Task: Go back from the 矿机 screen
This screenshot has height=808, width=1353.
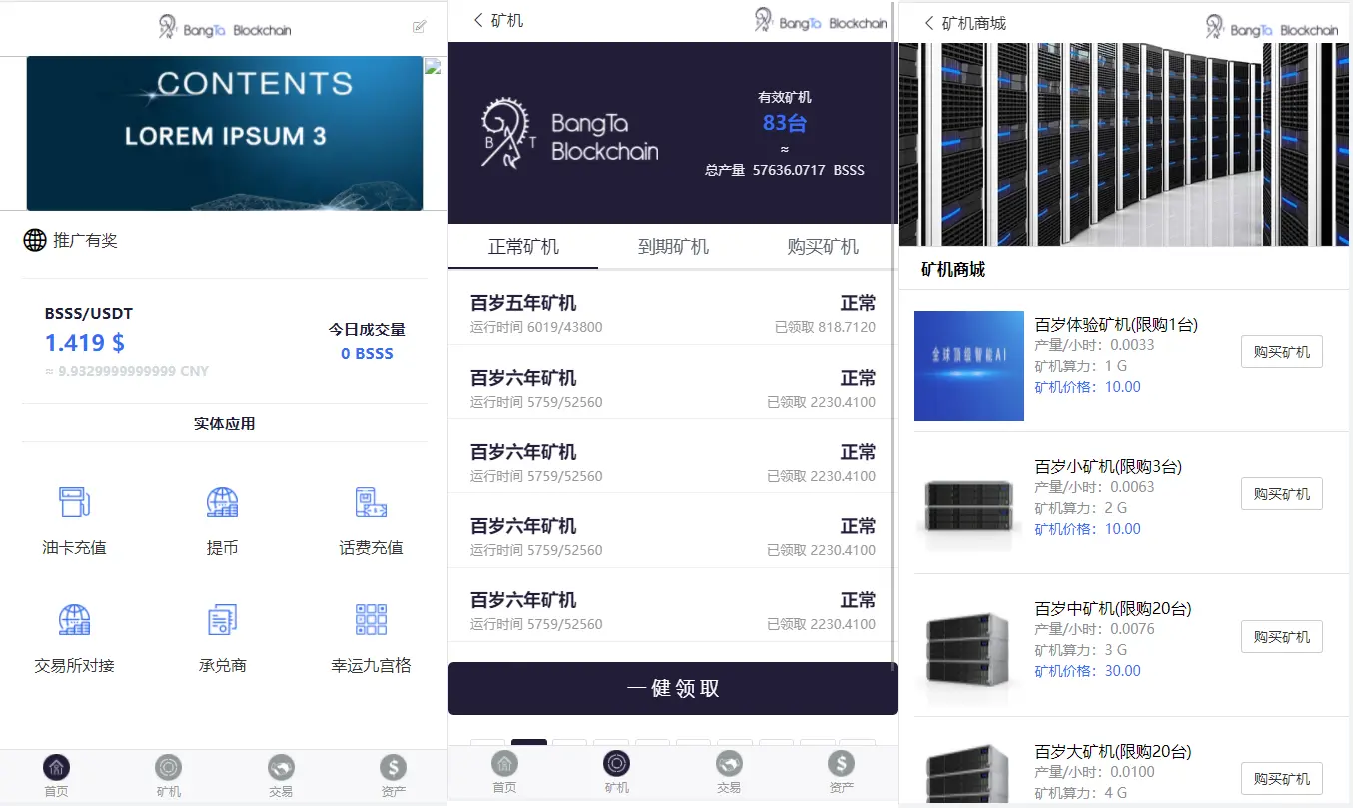Action: click(478, 20)
